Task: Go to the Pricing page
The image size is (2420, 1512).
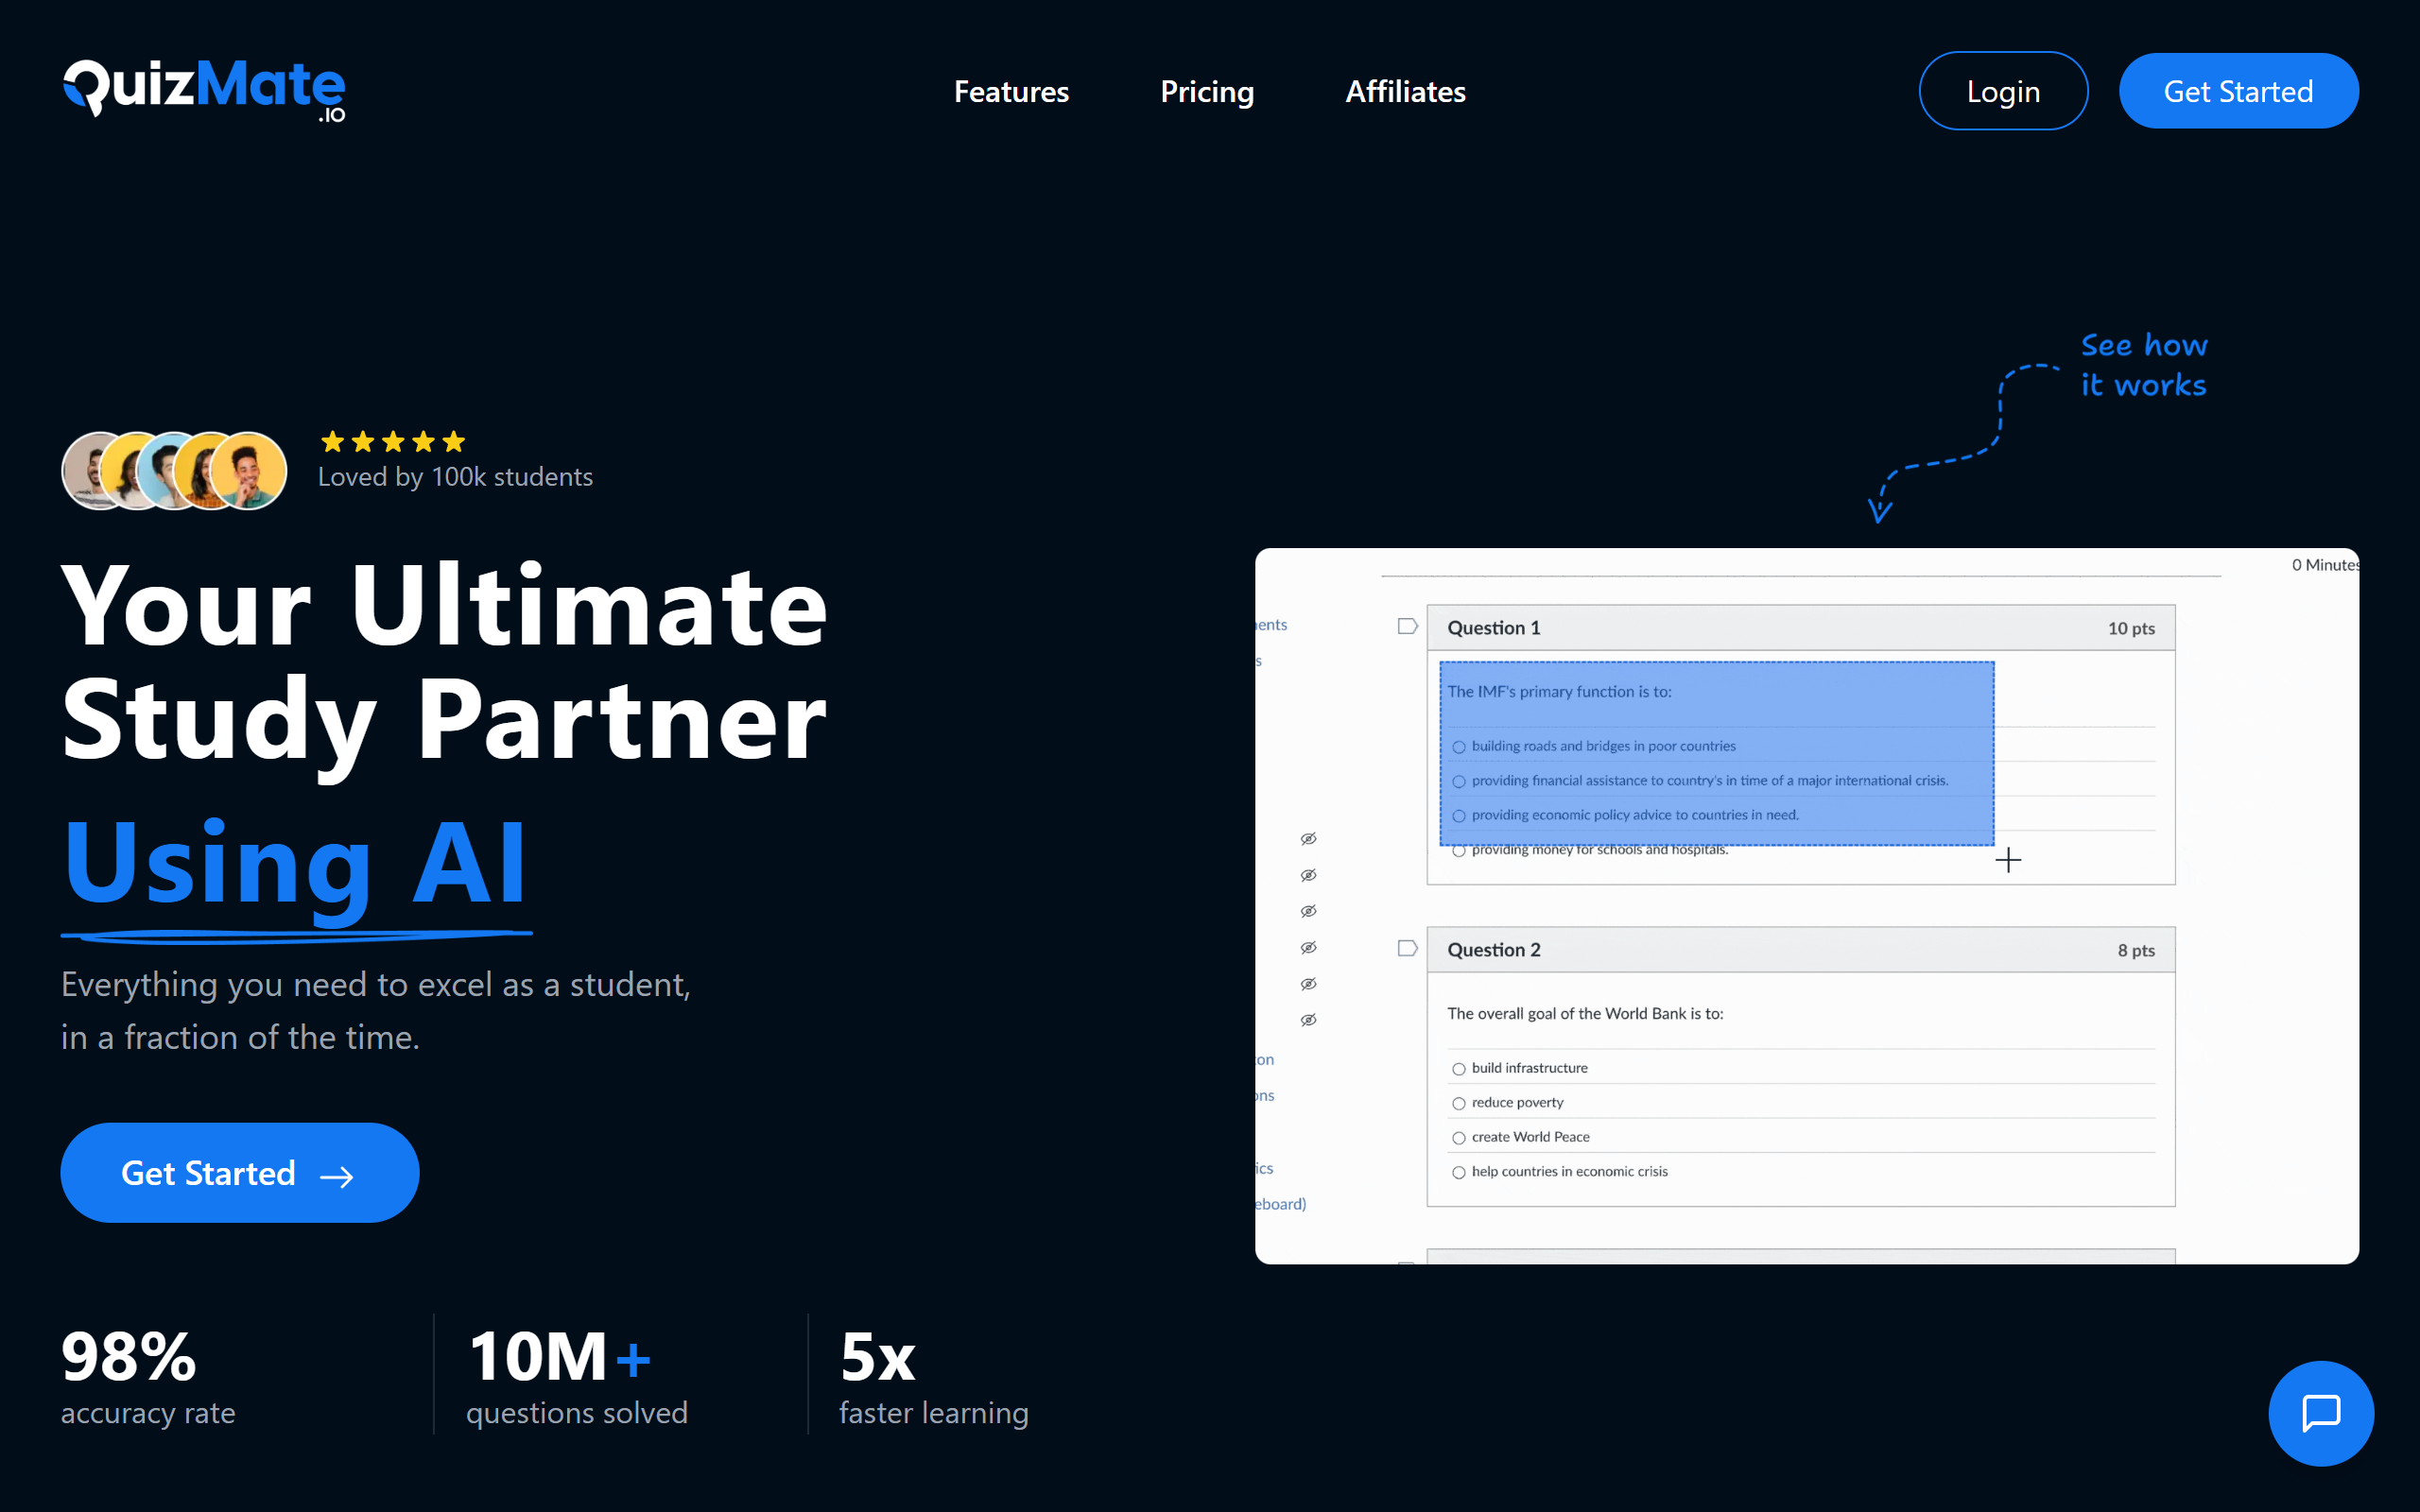Action: [1207, 91]
